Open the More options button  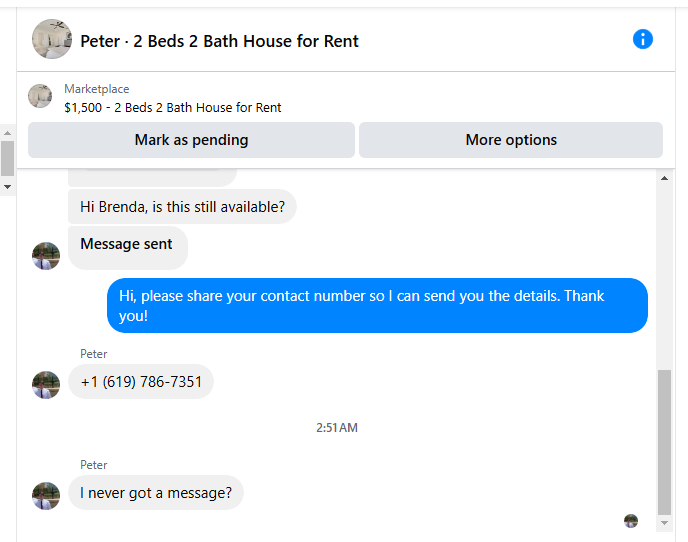click(x=511, y=140)
